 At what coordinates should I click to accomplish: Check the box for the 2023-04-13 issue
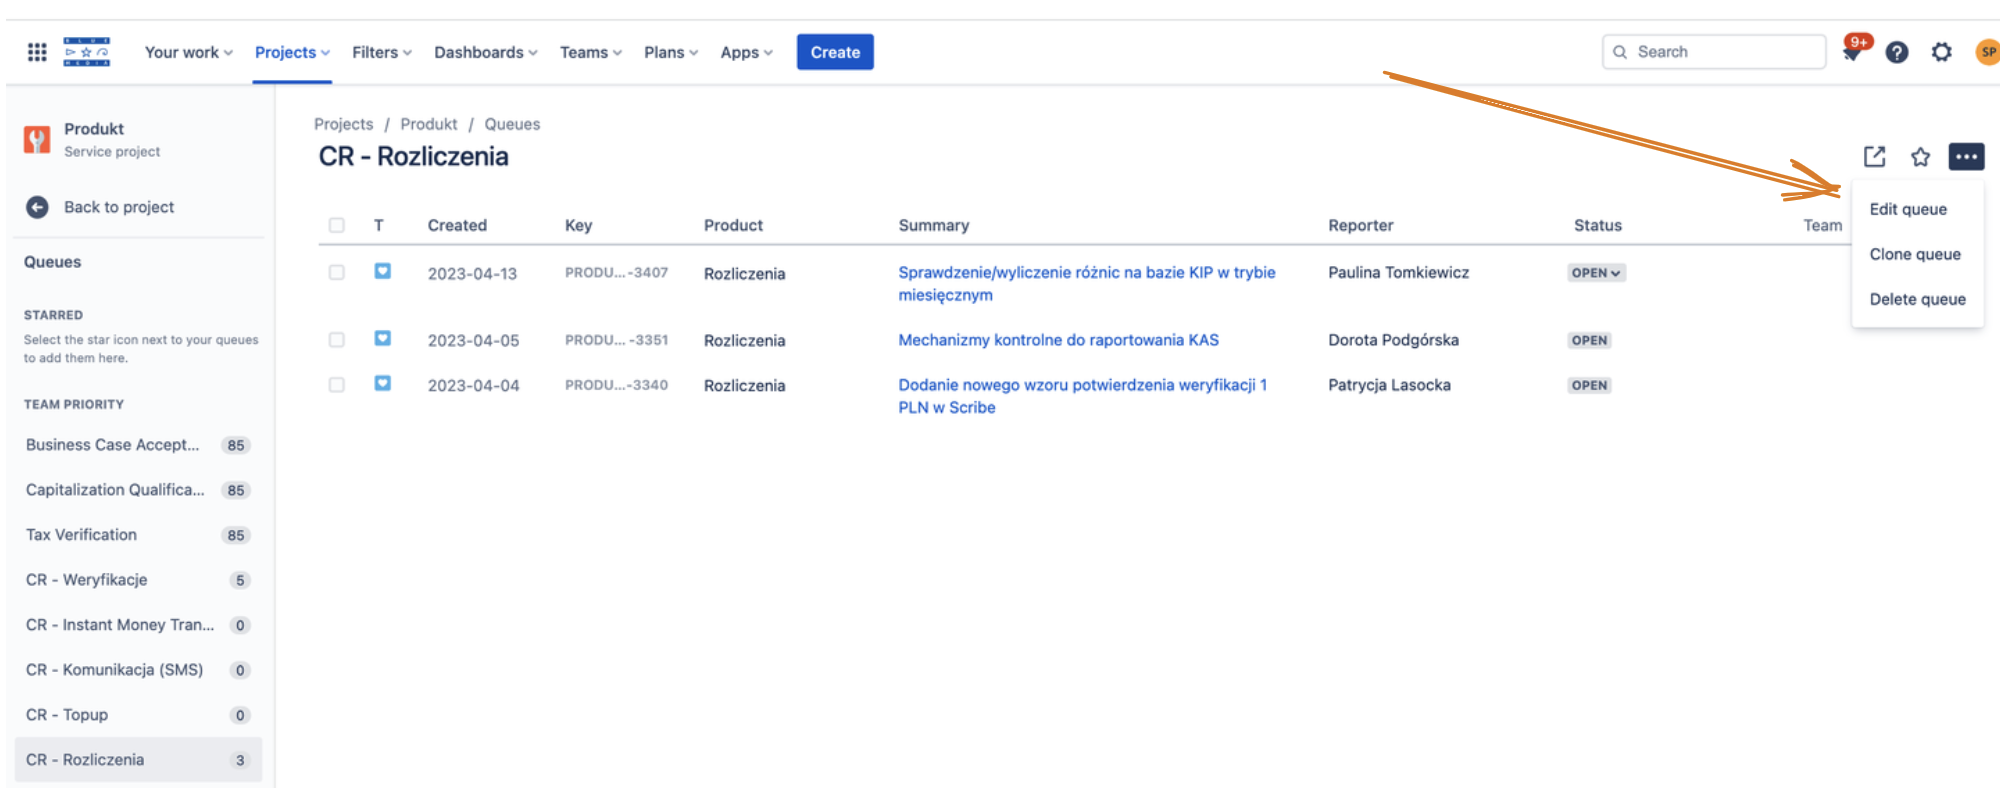337,273
